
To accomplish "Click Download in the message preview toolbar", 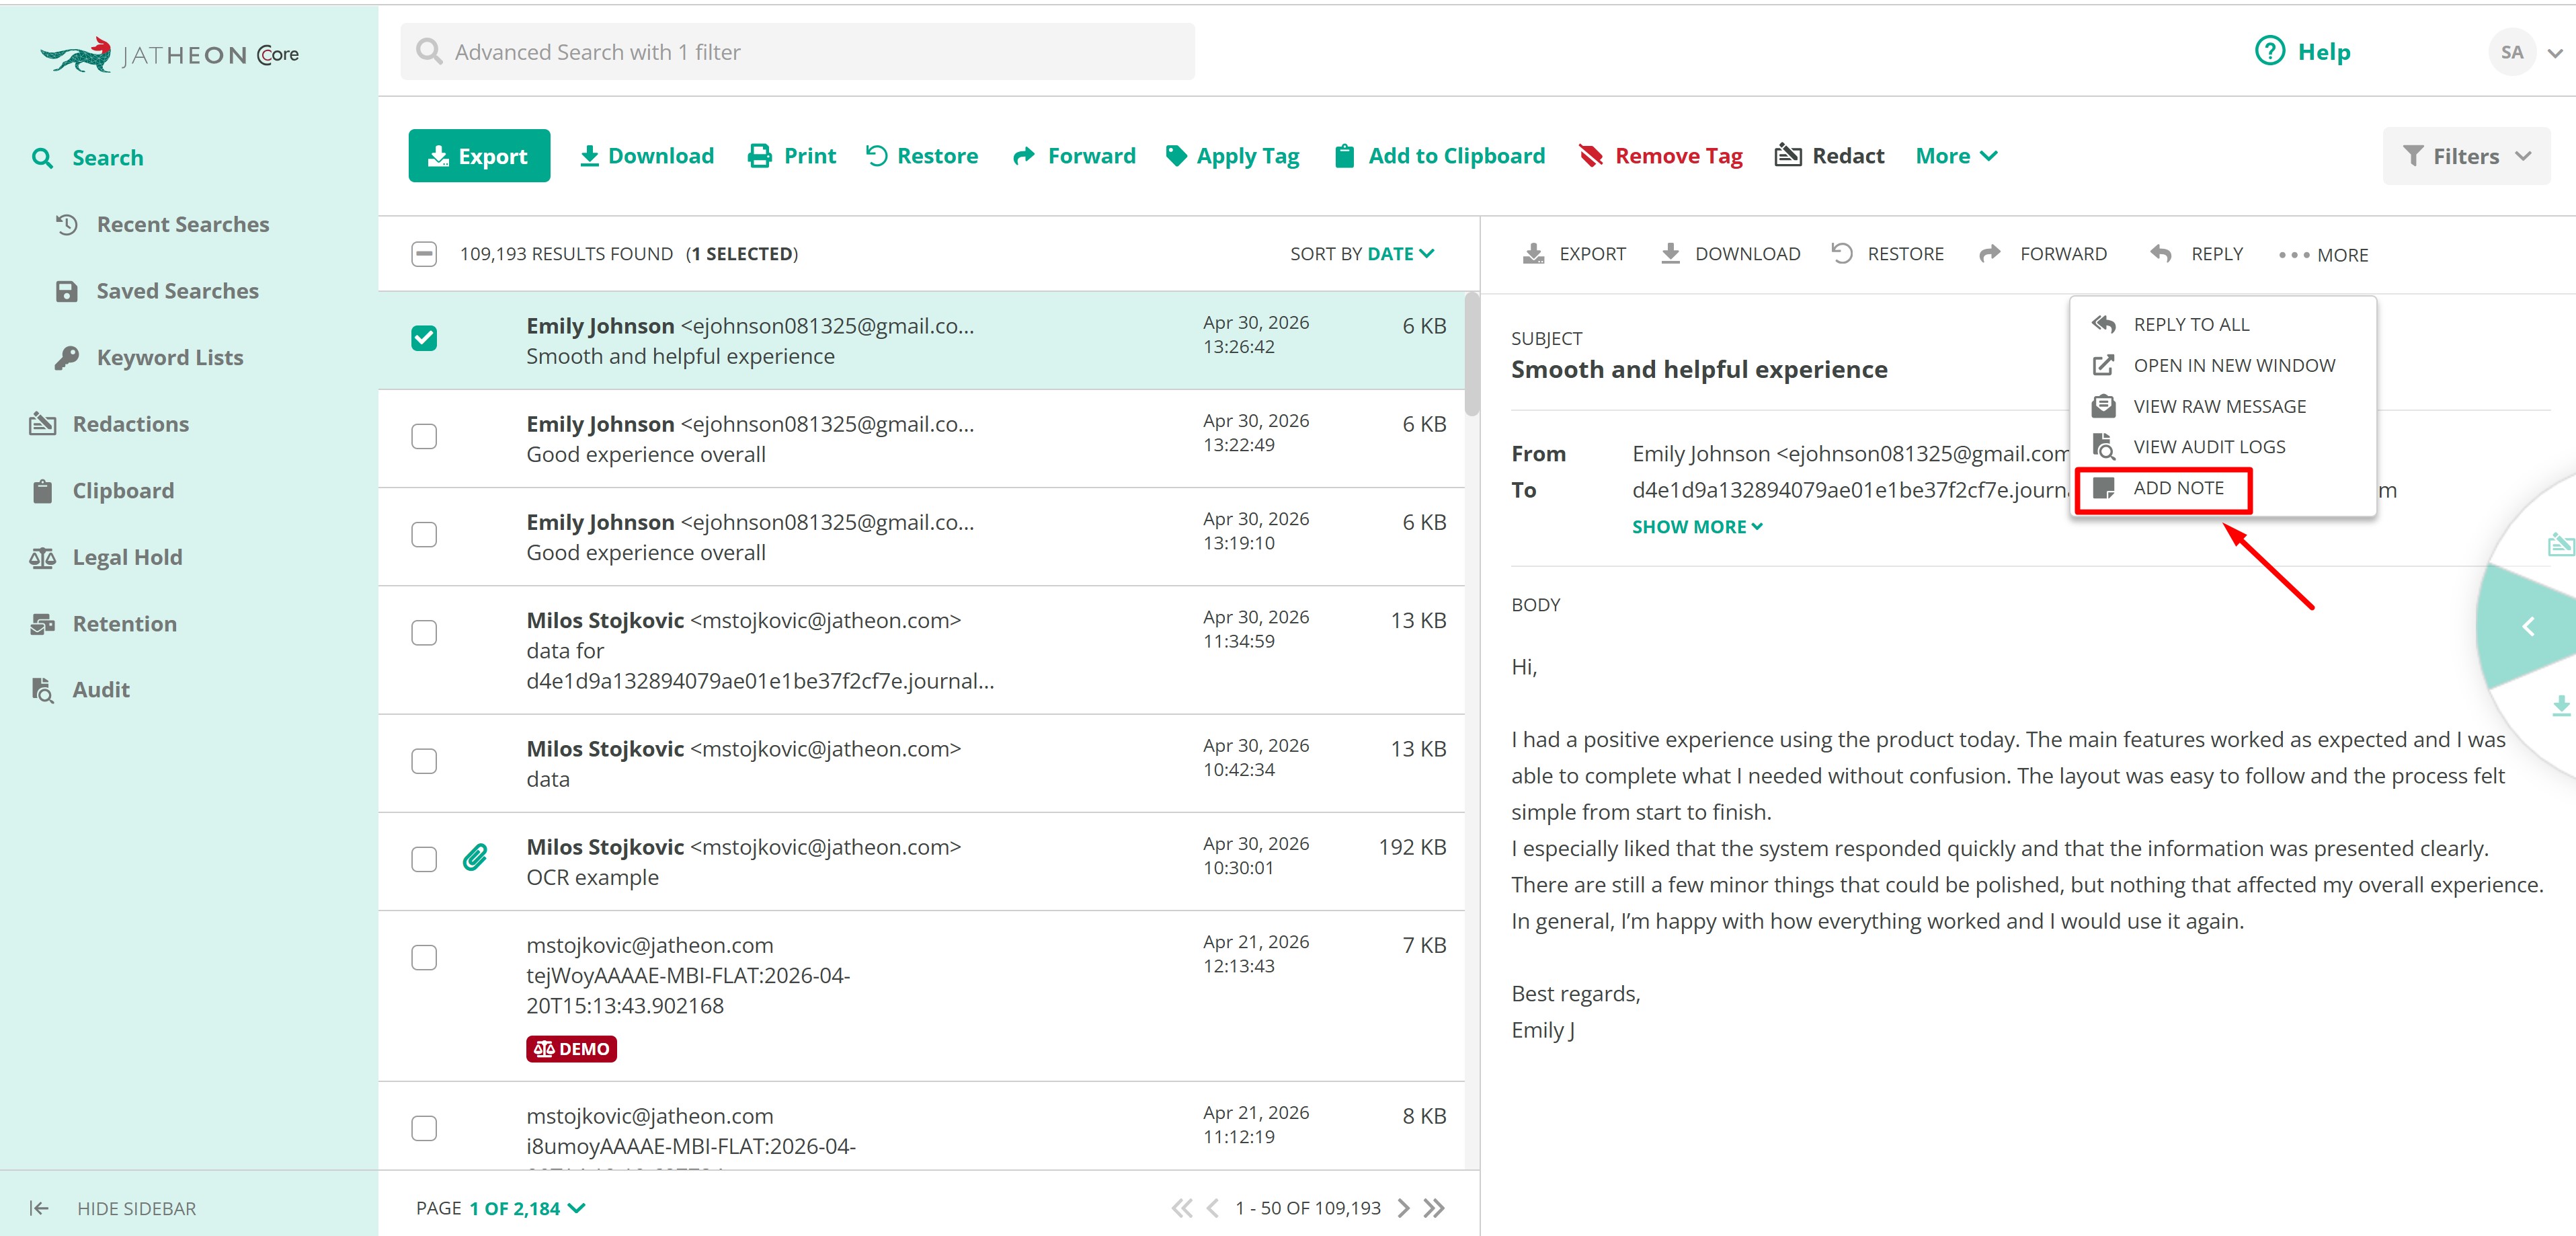I will coord(1730,254).
